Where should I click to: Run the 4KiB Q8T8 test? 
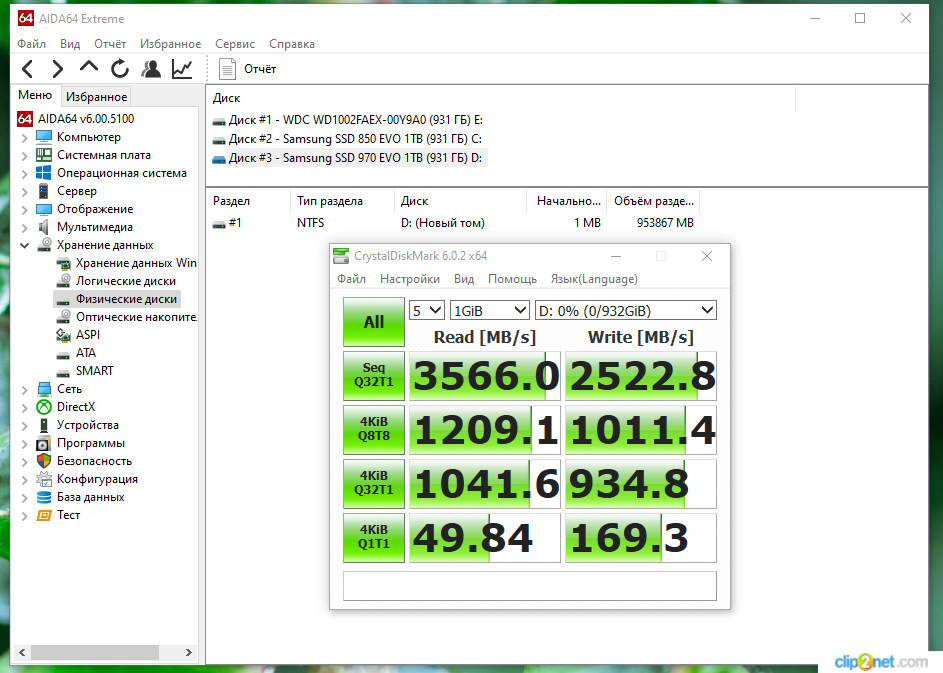[x=373, y=429]
